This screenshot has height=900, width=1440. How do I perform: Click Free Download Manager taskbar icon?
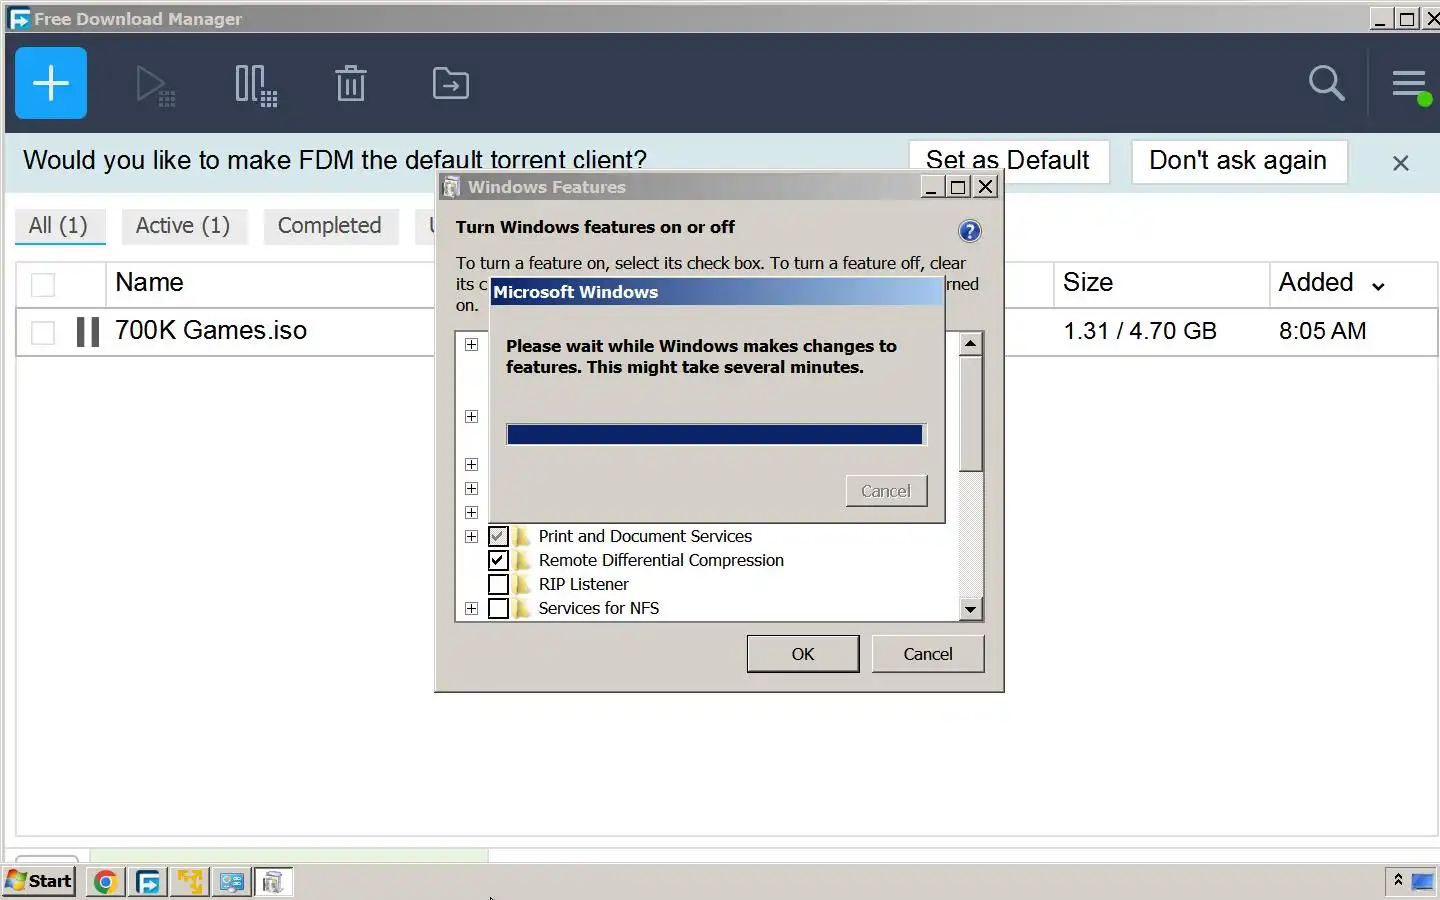click(148, 882)
